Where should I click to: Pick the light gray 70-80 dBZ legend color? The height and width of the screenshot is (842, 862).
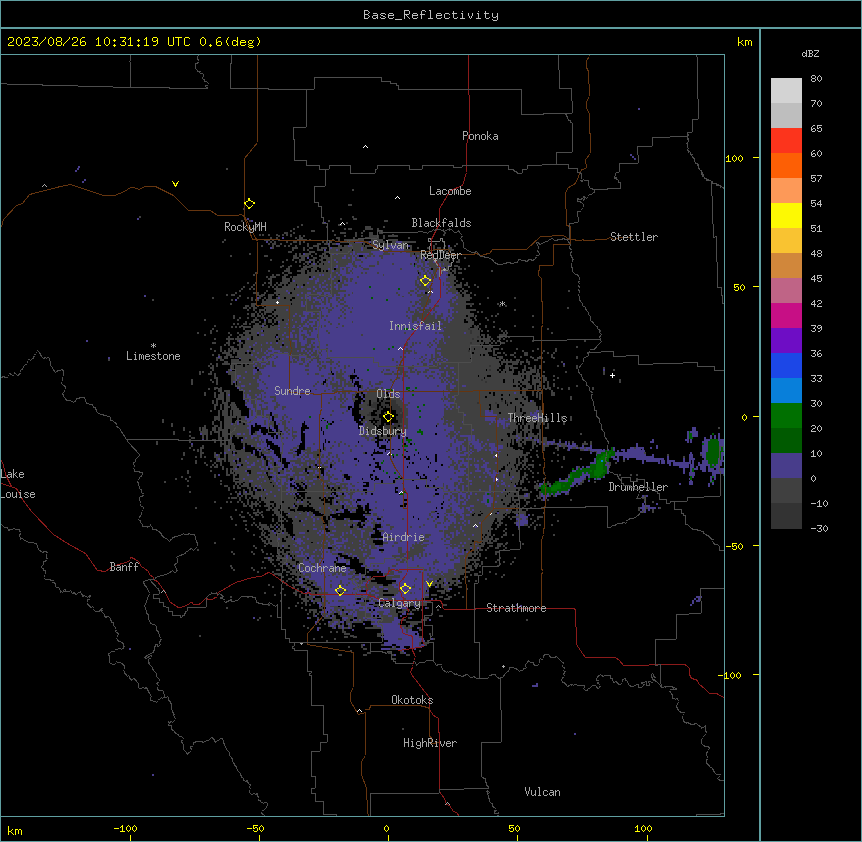[786, 91]
